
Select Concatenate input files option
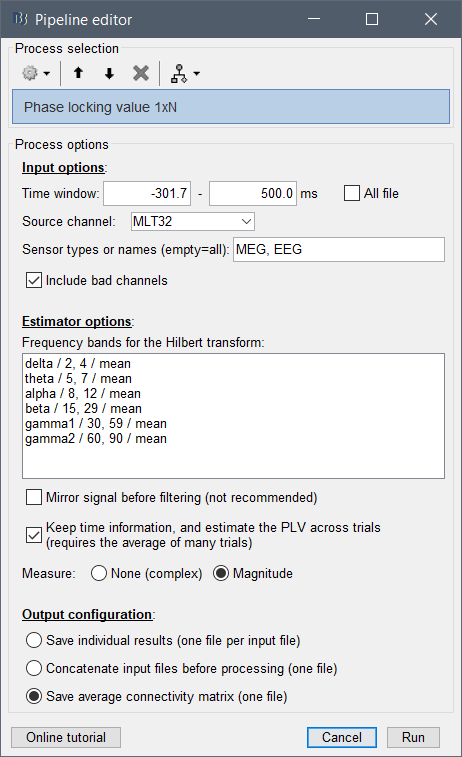[x=34, y=668]
